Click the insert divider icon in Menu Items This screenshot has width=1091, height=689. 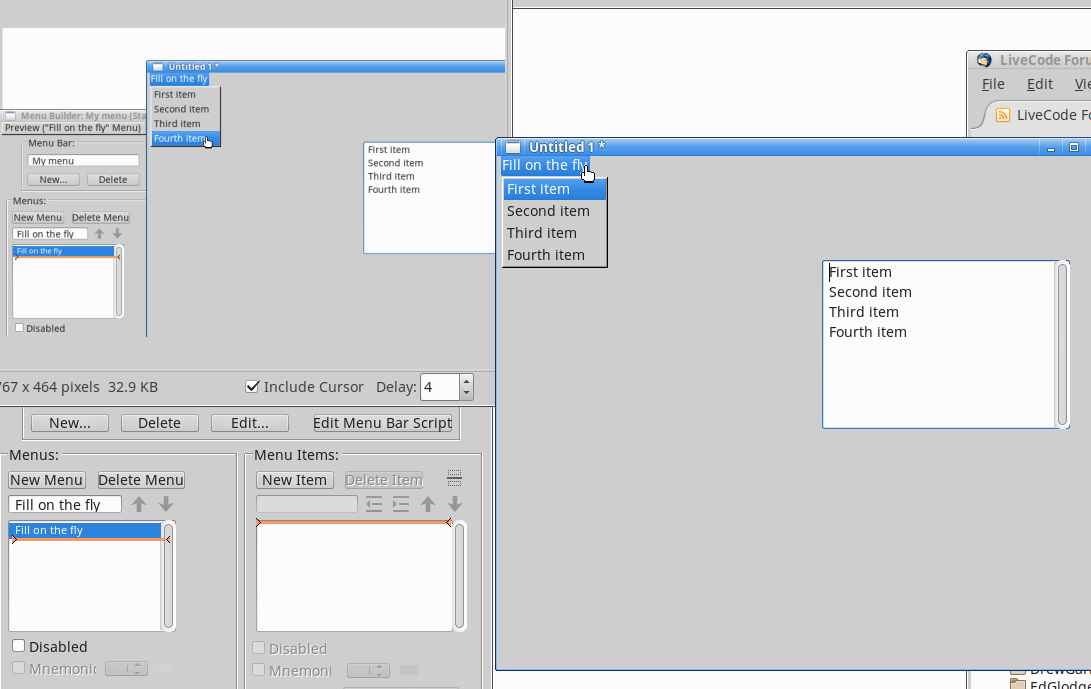coord(454,478)
